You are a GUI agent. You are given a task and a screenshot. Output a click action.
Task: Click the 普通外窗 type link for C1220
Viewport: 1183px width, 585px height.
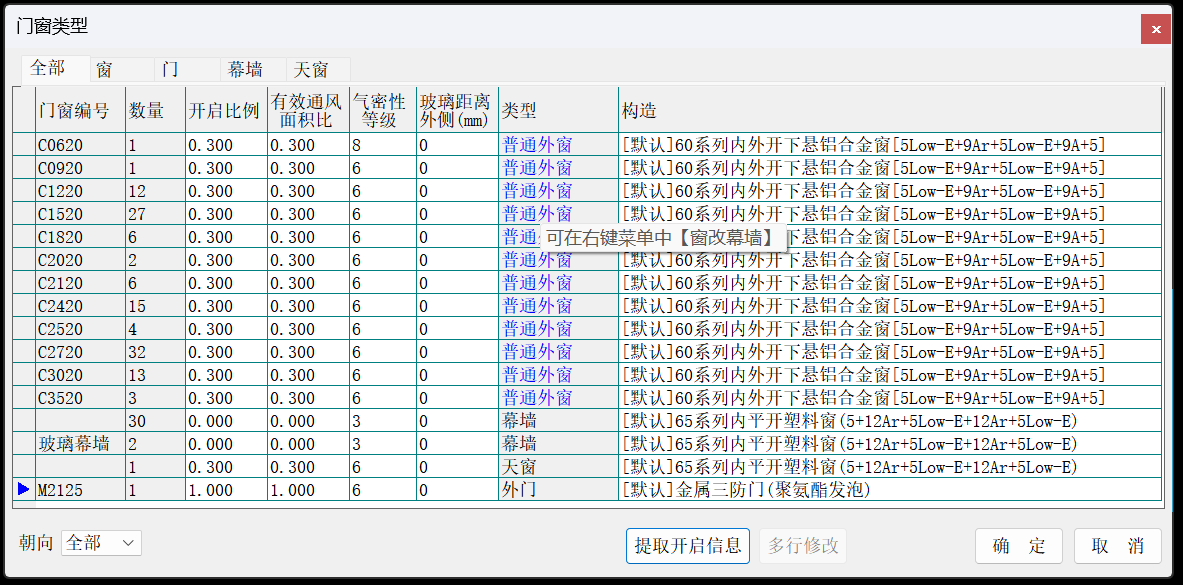click(x=537, y=191)
